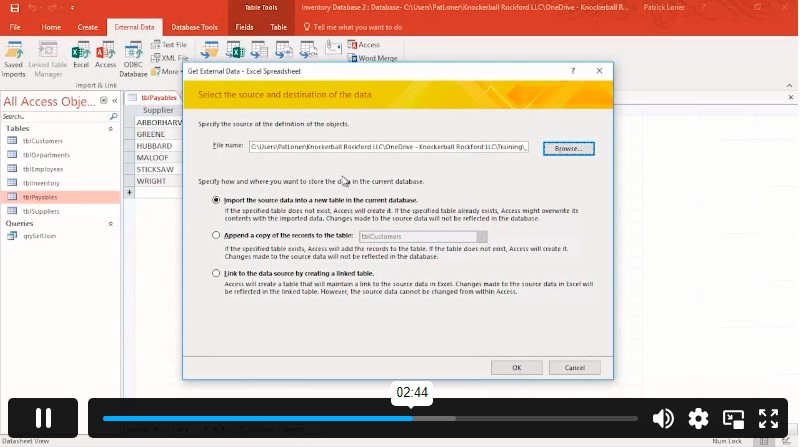The image size is (800, 447).
Task: Switch to Database Tools tab
Action: pyautogui.click(x=194, y=27)
